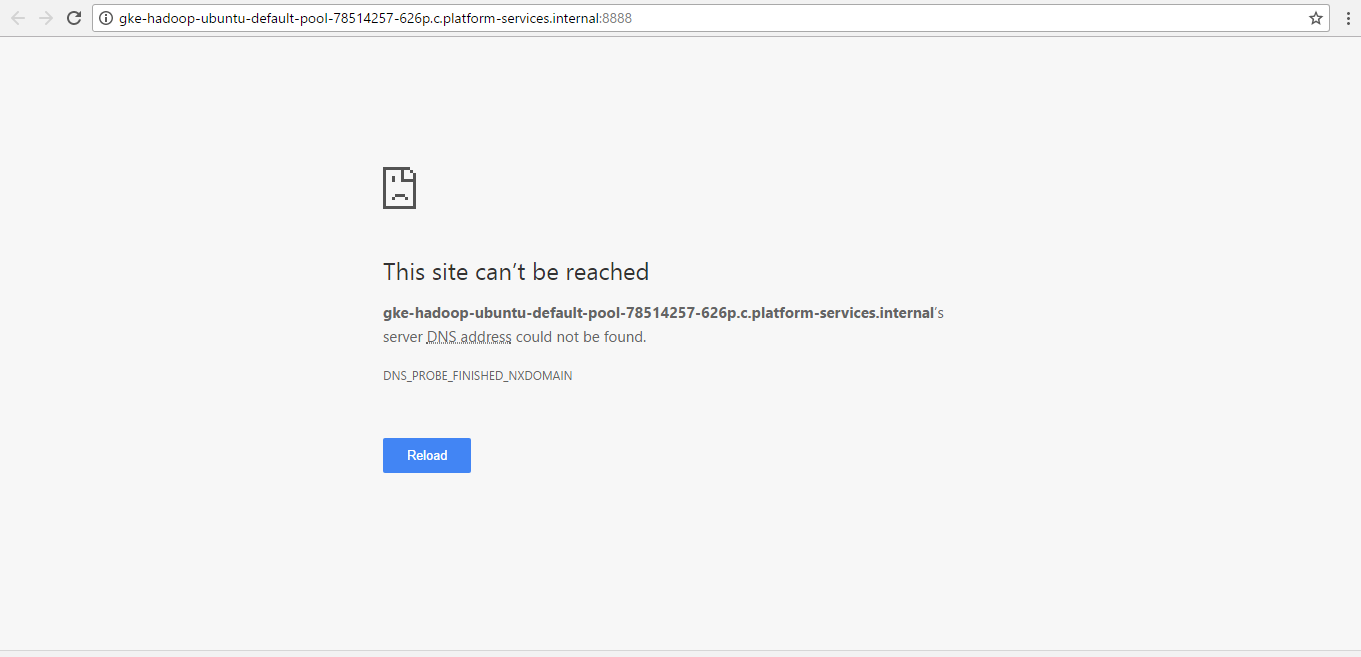
Task: Click the heading This site can't be reached
Action: (x=515, y=271)
